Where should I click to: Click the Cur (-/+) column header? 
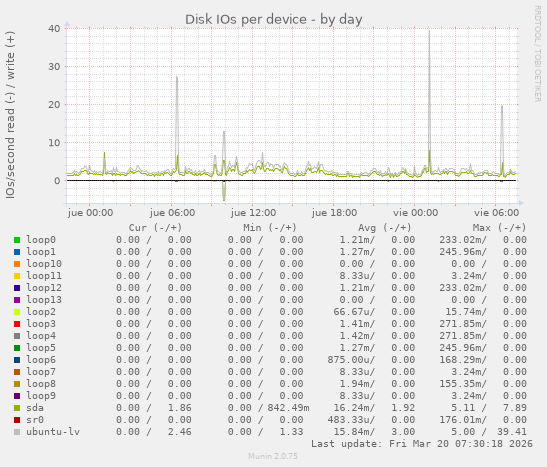pos(155,228)
